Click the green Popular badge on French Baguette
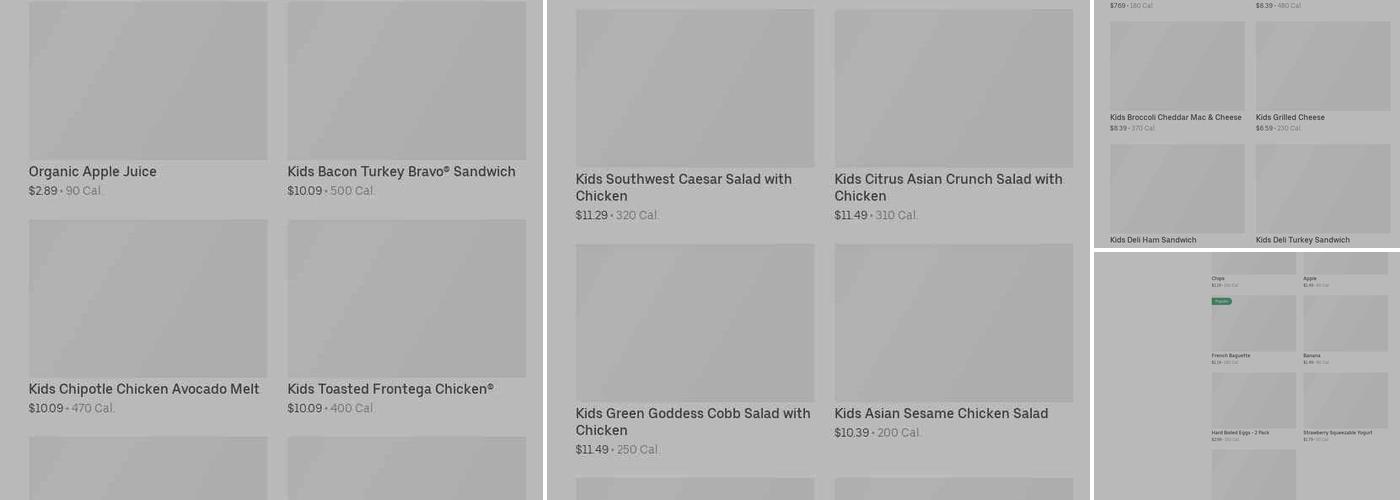The image size is (1400, 500). (x=1221, y=301)
